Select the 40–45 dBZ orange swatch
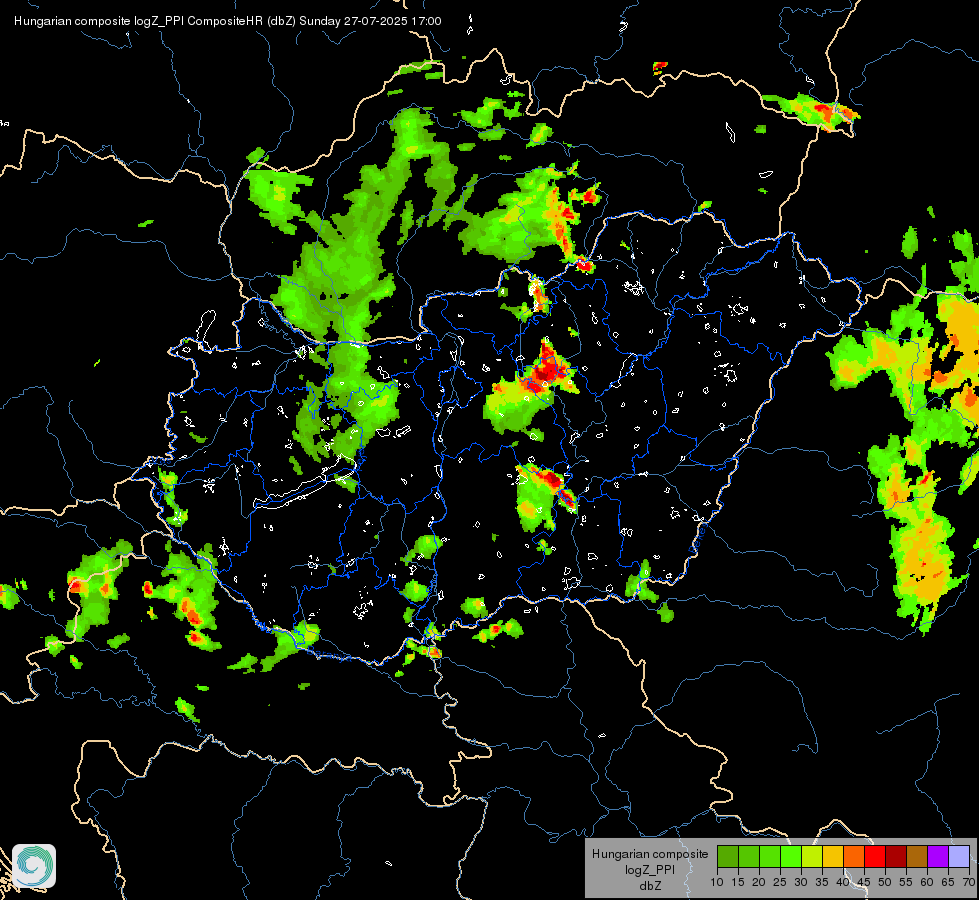The width and height of the screenshot is (979, 900). [854, 856]
